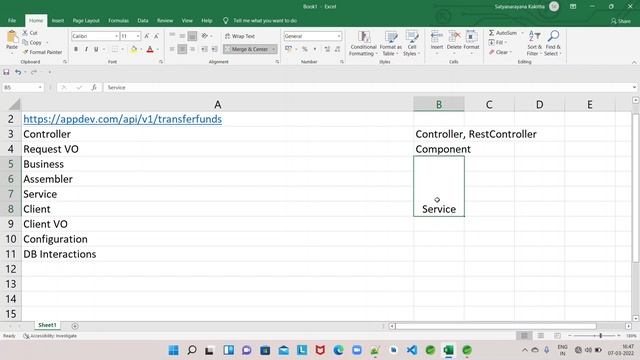Apply percent style format
Screen dimensions: 640x360
(x=305, y=49)
